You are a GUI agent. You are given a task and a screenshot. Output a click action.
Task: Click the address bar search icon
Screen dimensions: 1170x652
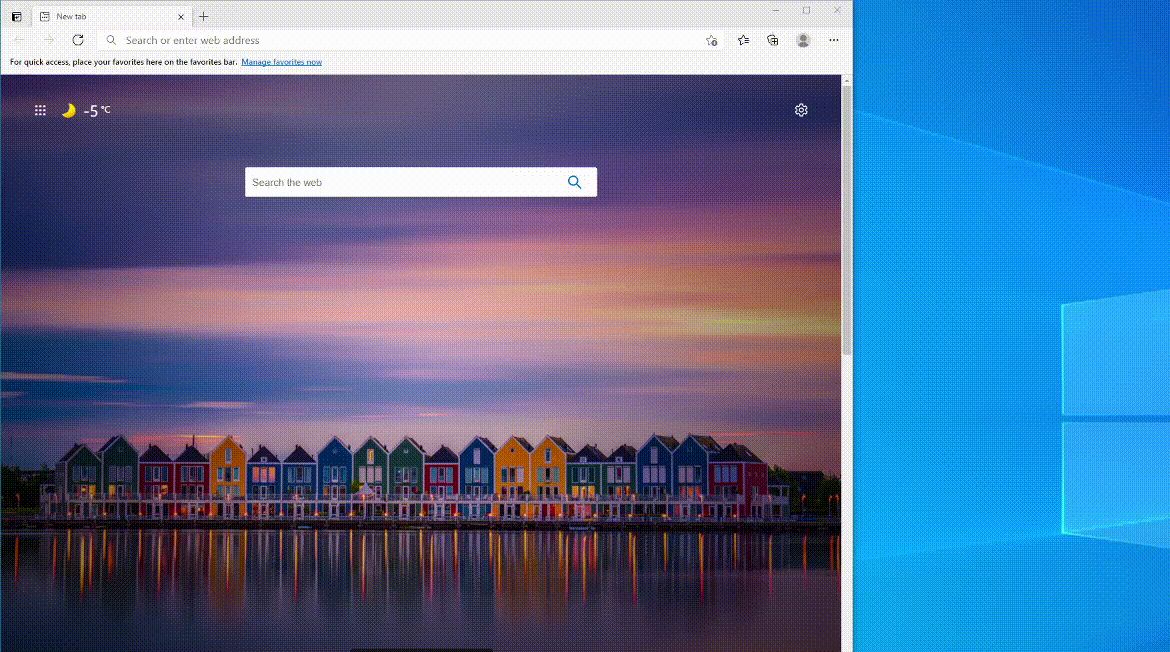[110, 40]
